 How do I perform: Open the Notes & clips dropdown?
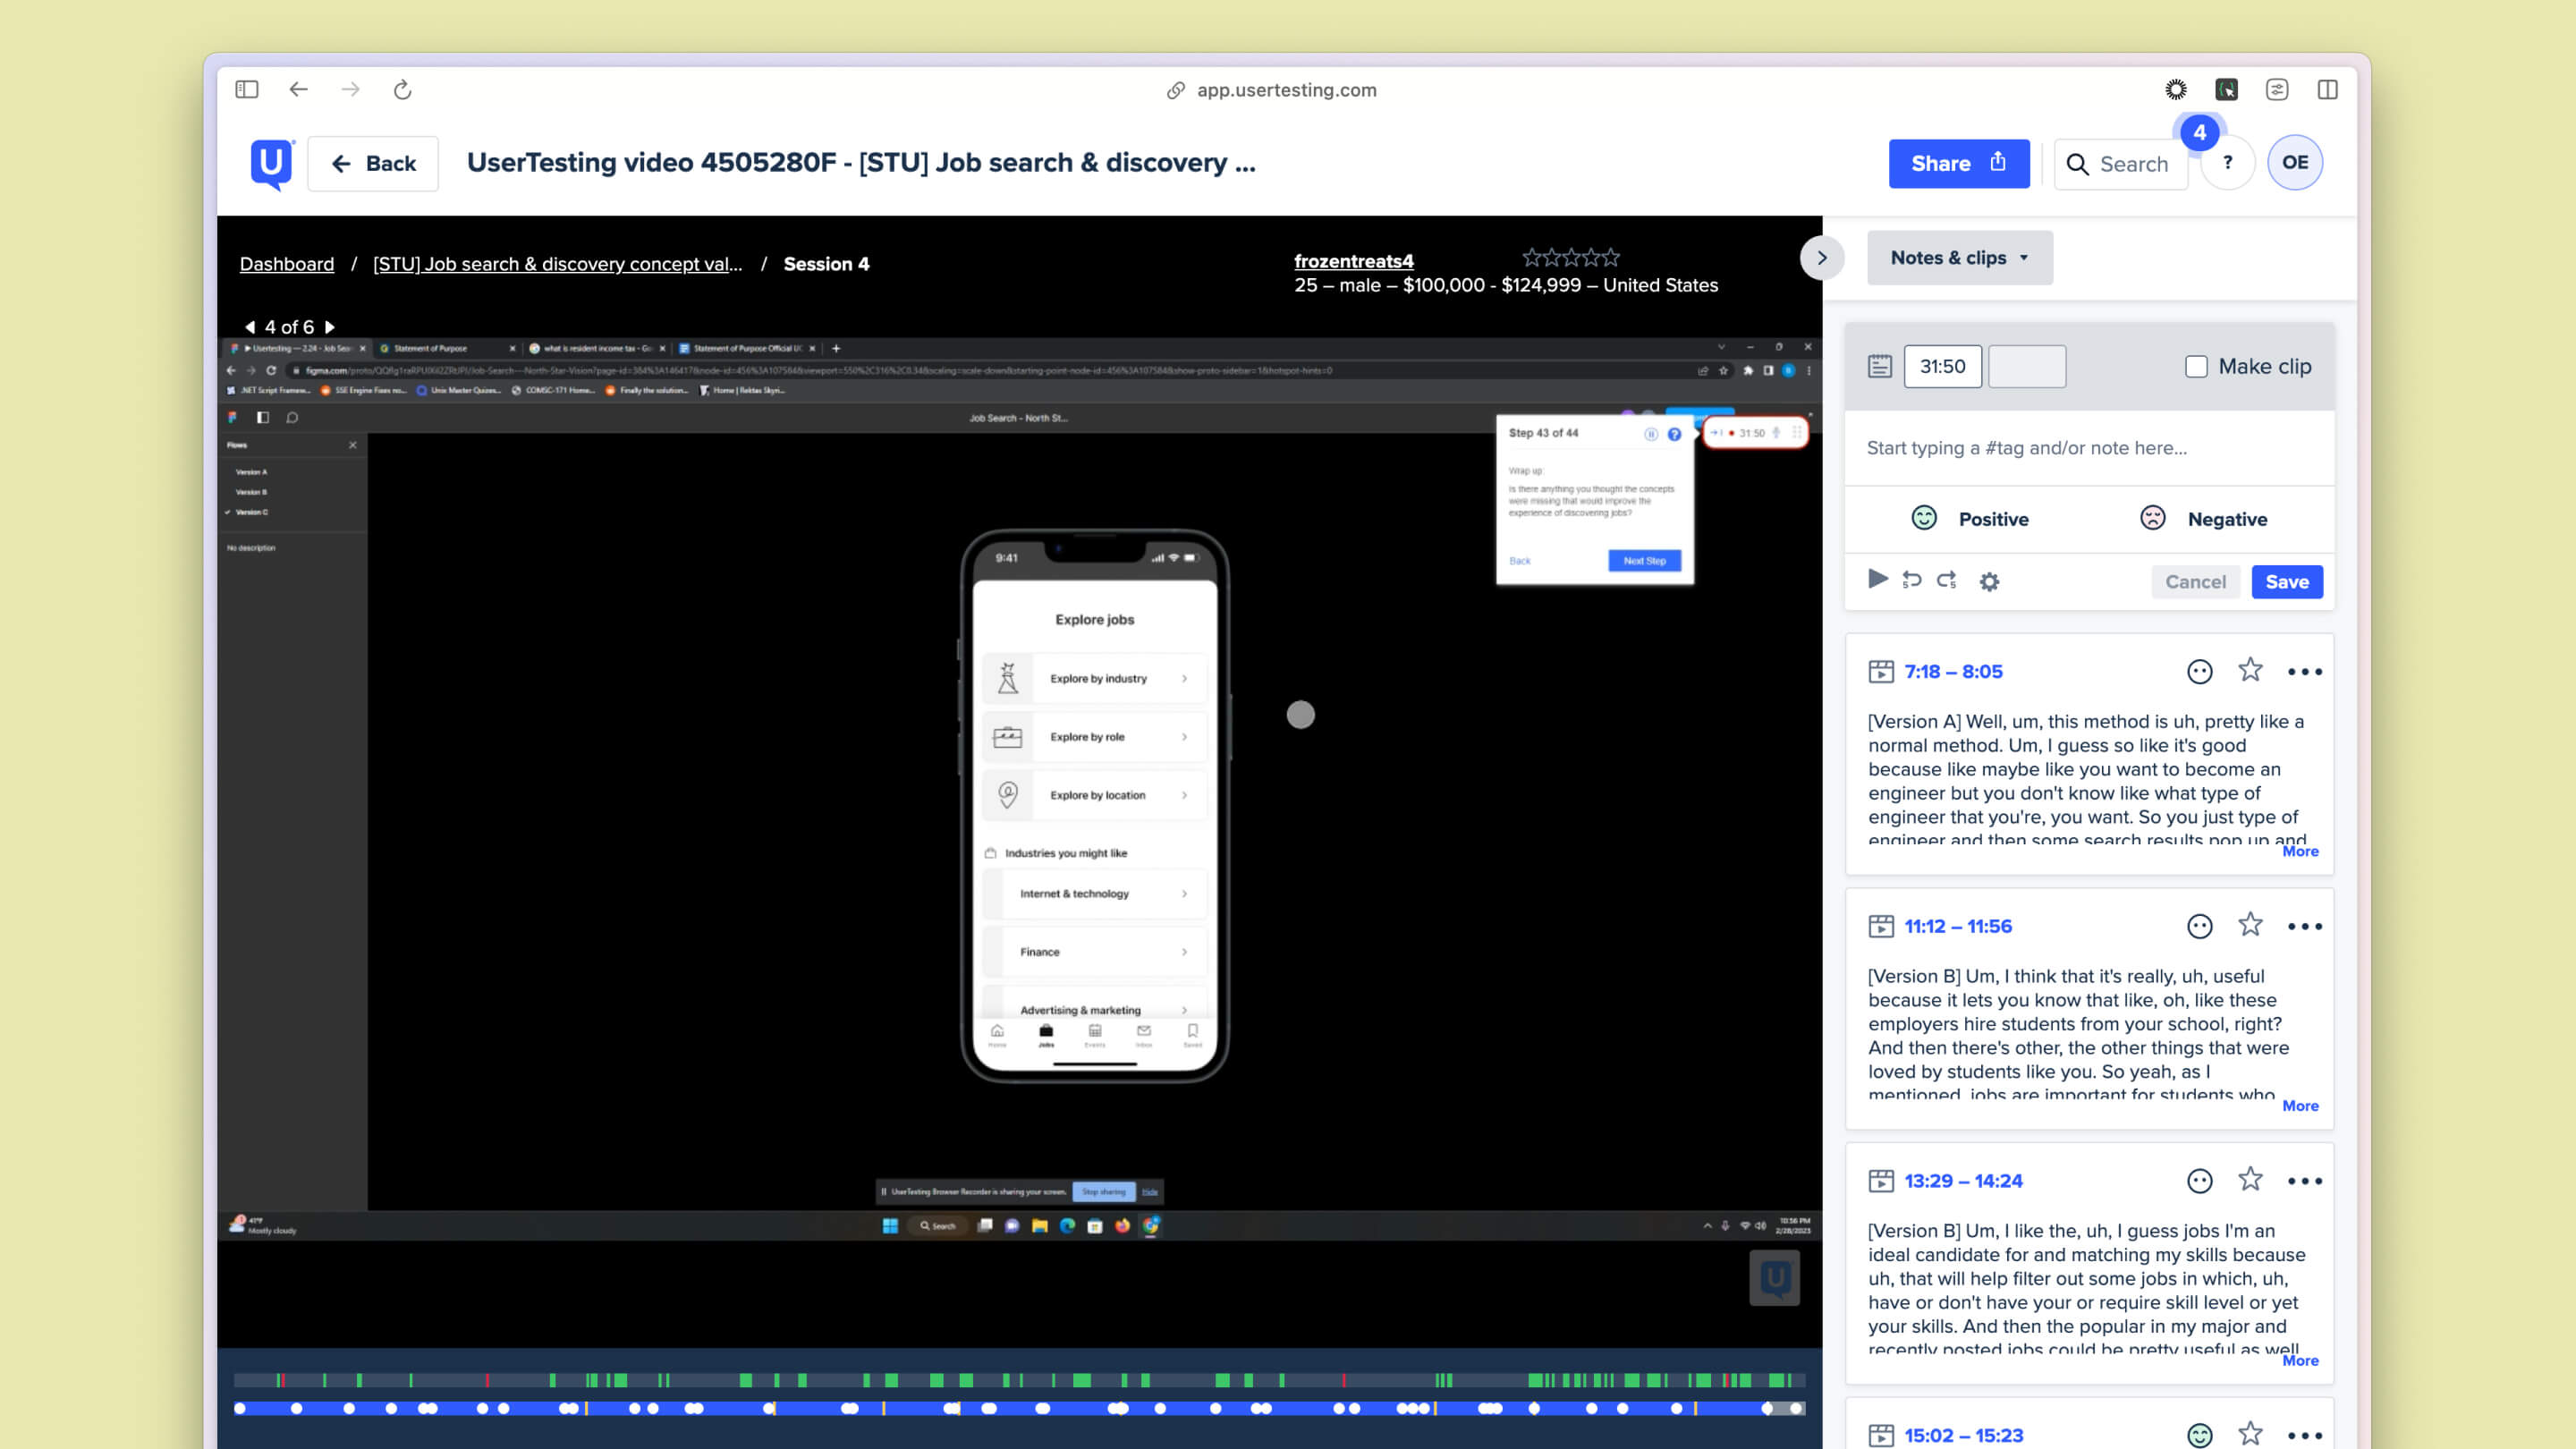pyautogui.click(x=1960, y=258)
